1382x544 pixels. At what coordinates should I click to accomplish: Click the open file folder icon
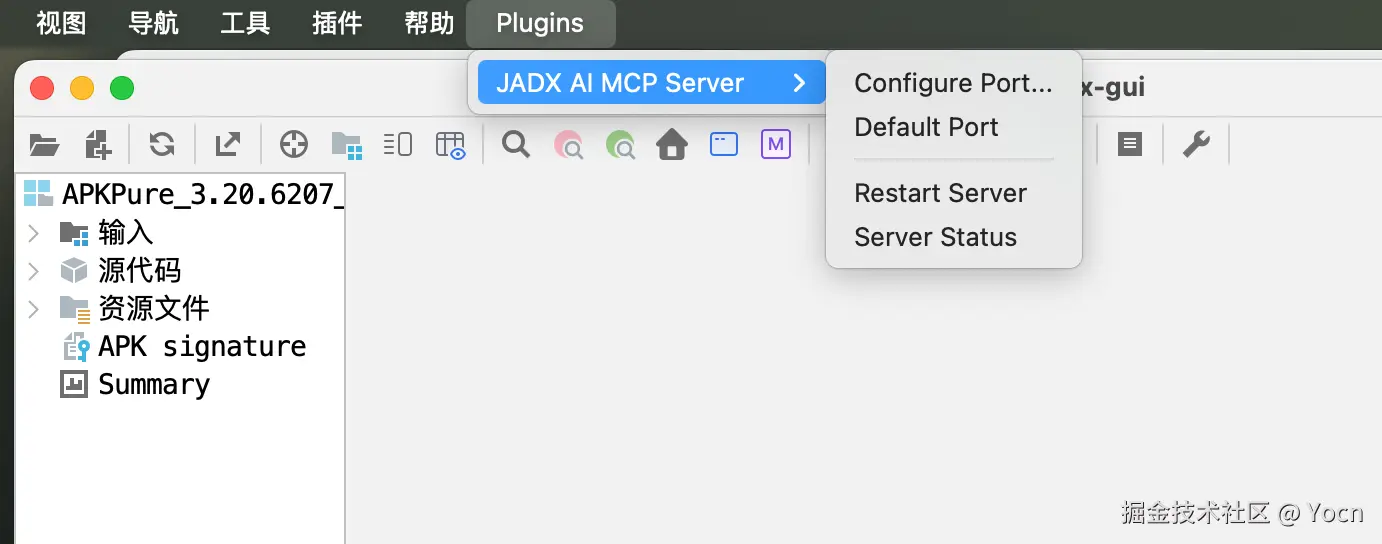pos(44,145)
